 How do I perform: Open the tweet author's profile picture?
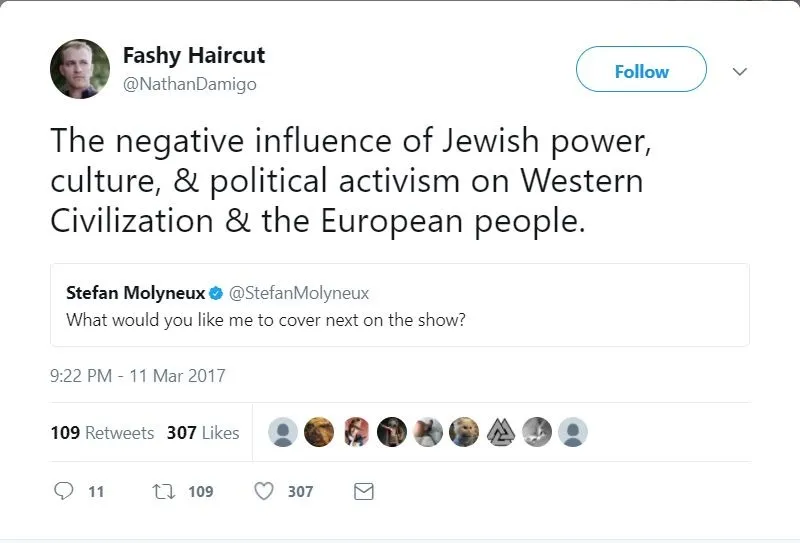point(80,69)
